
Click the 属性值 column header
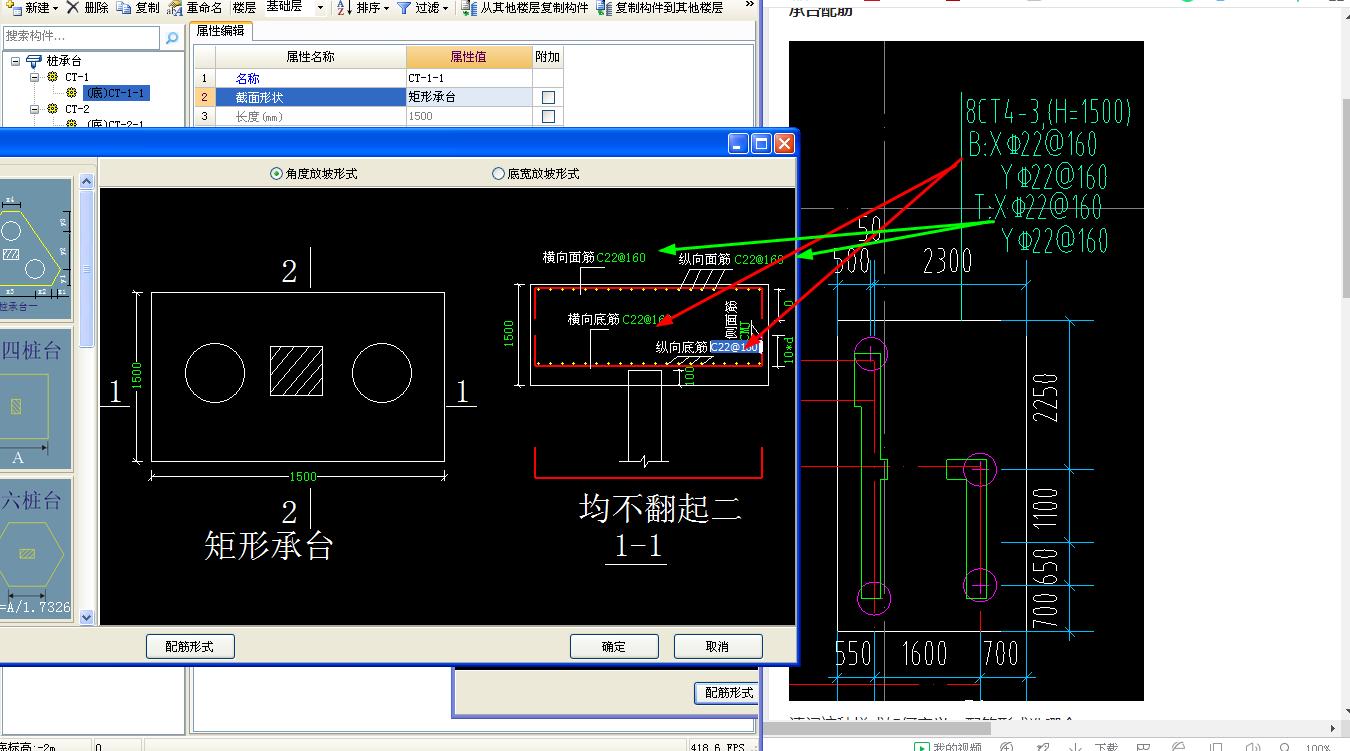[469, 57]
